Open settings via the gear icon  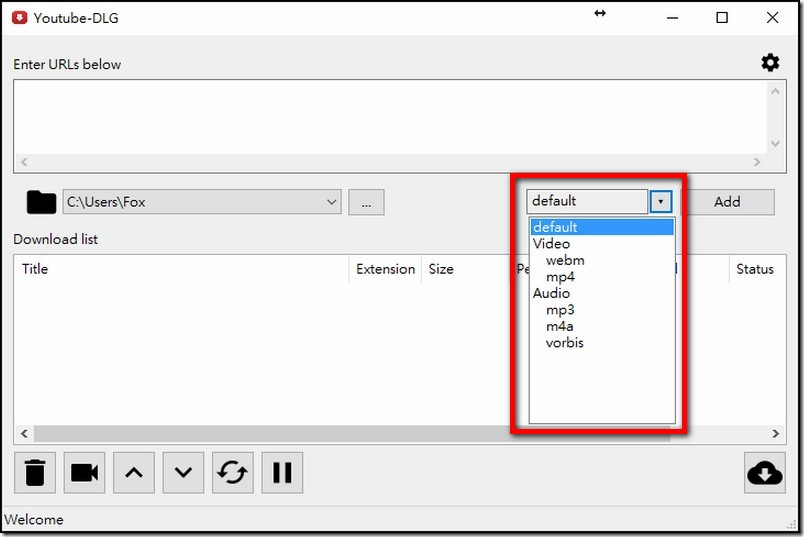click(x=770, y=63)
